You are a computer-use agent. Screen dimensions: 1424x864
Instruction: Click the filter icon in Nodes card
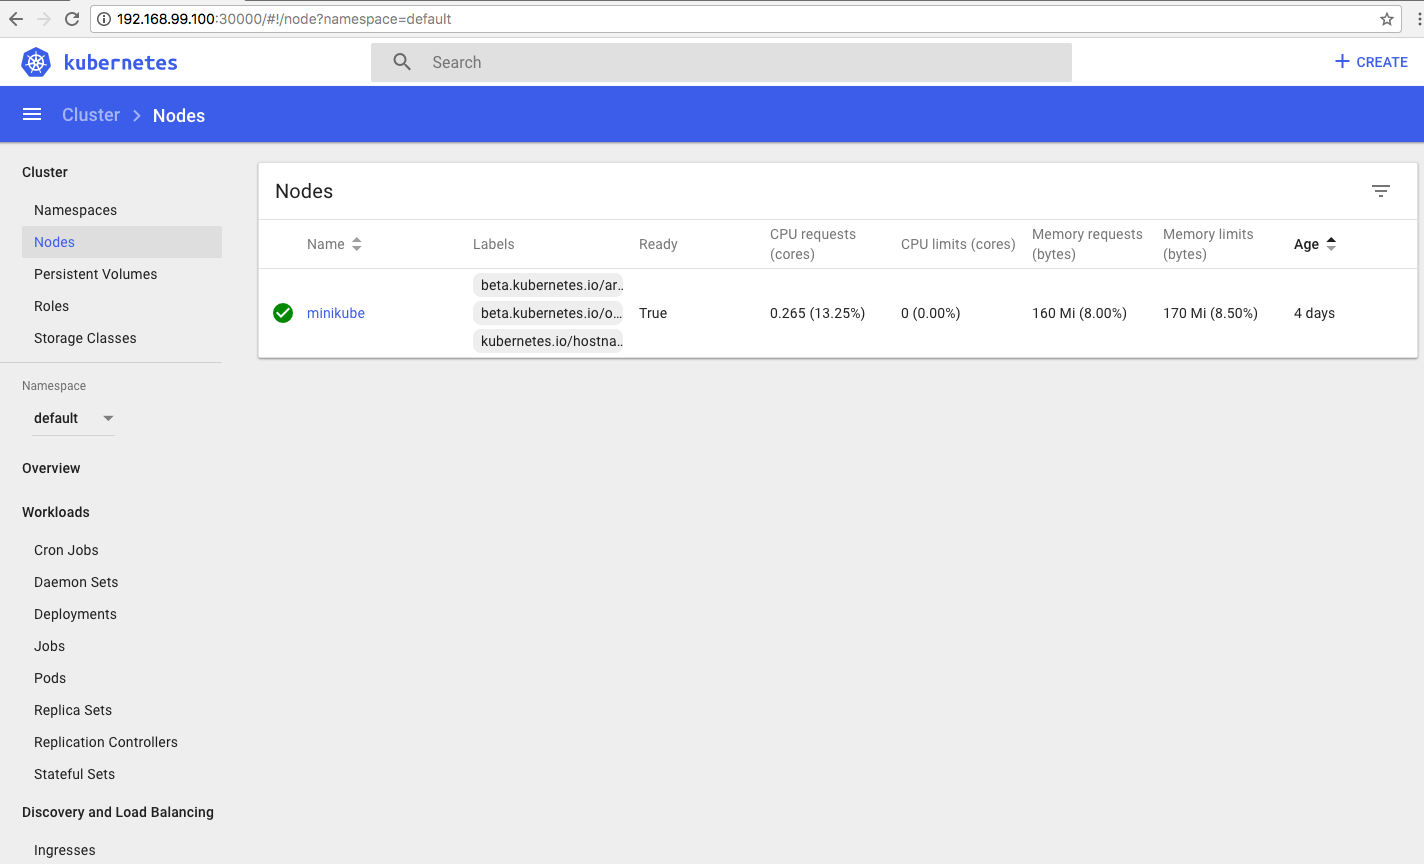point(1380,191)
